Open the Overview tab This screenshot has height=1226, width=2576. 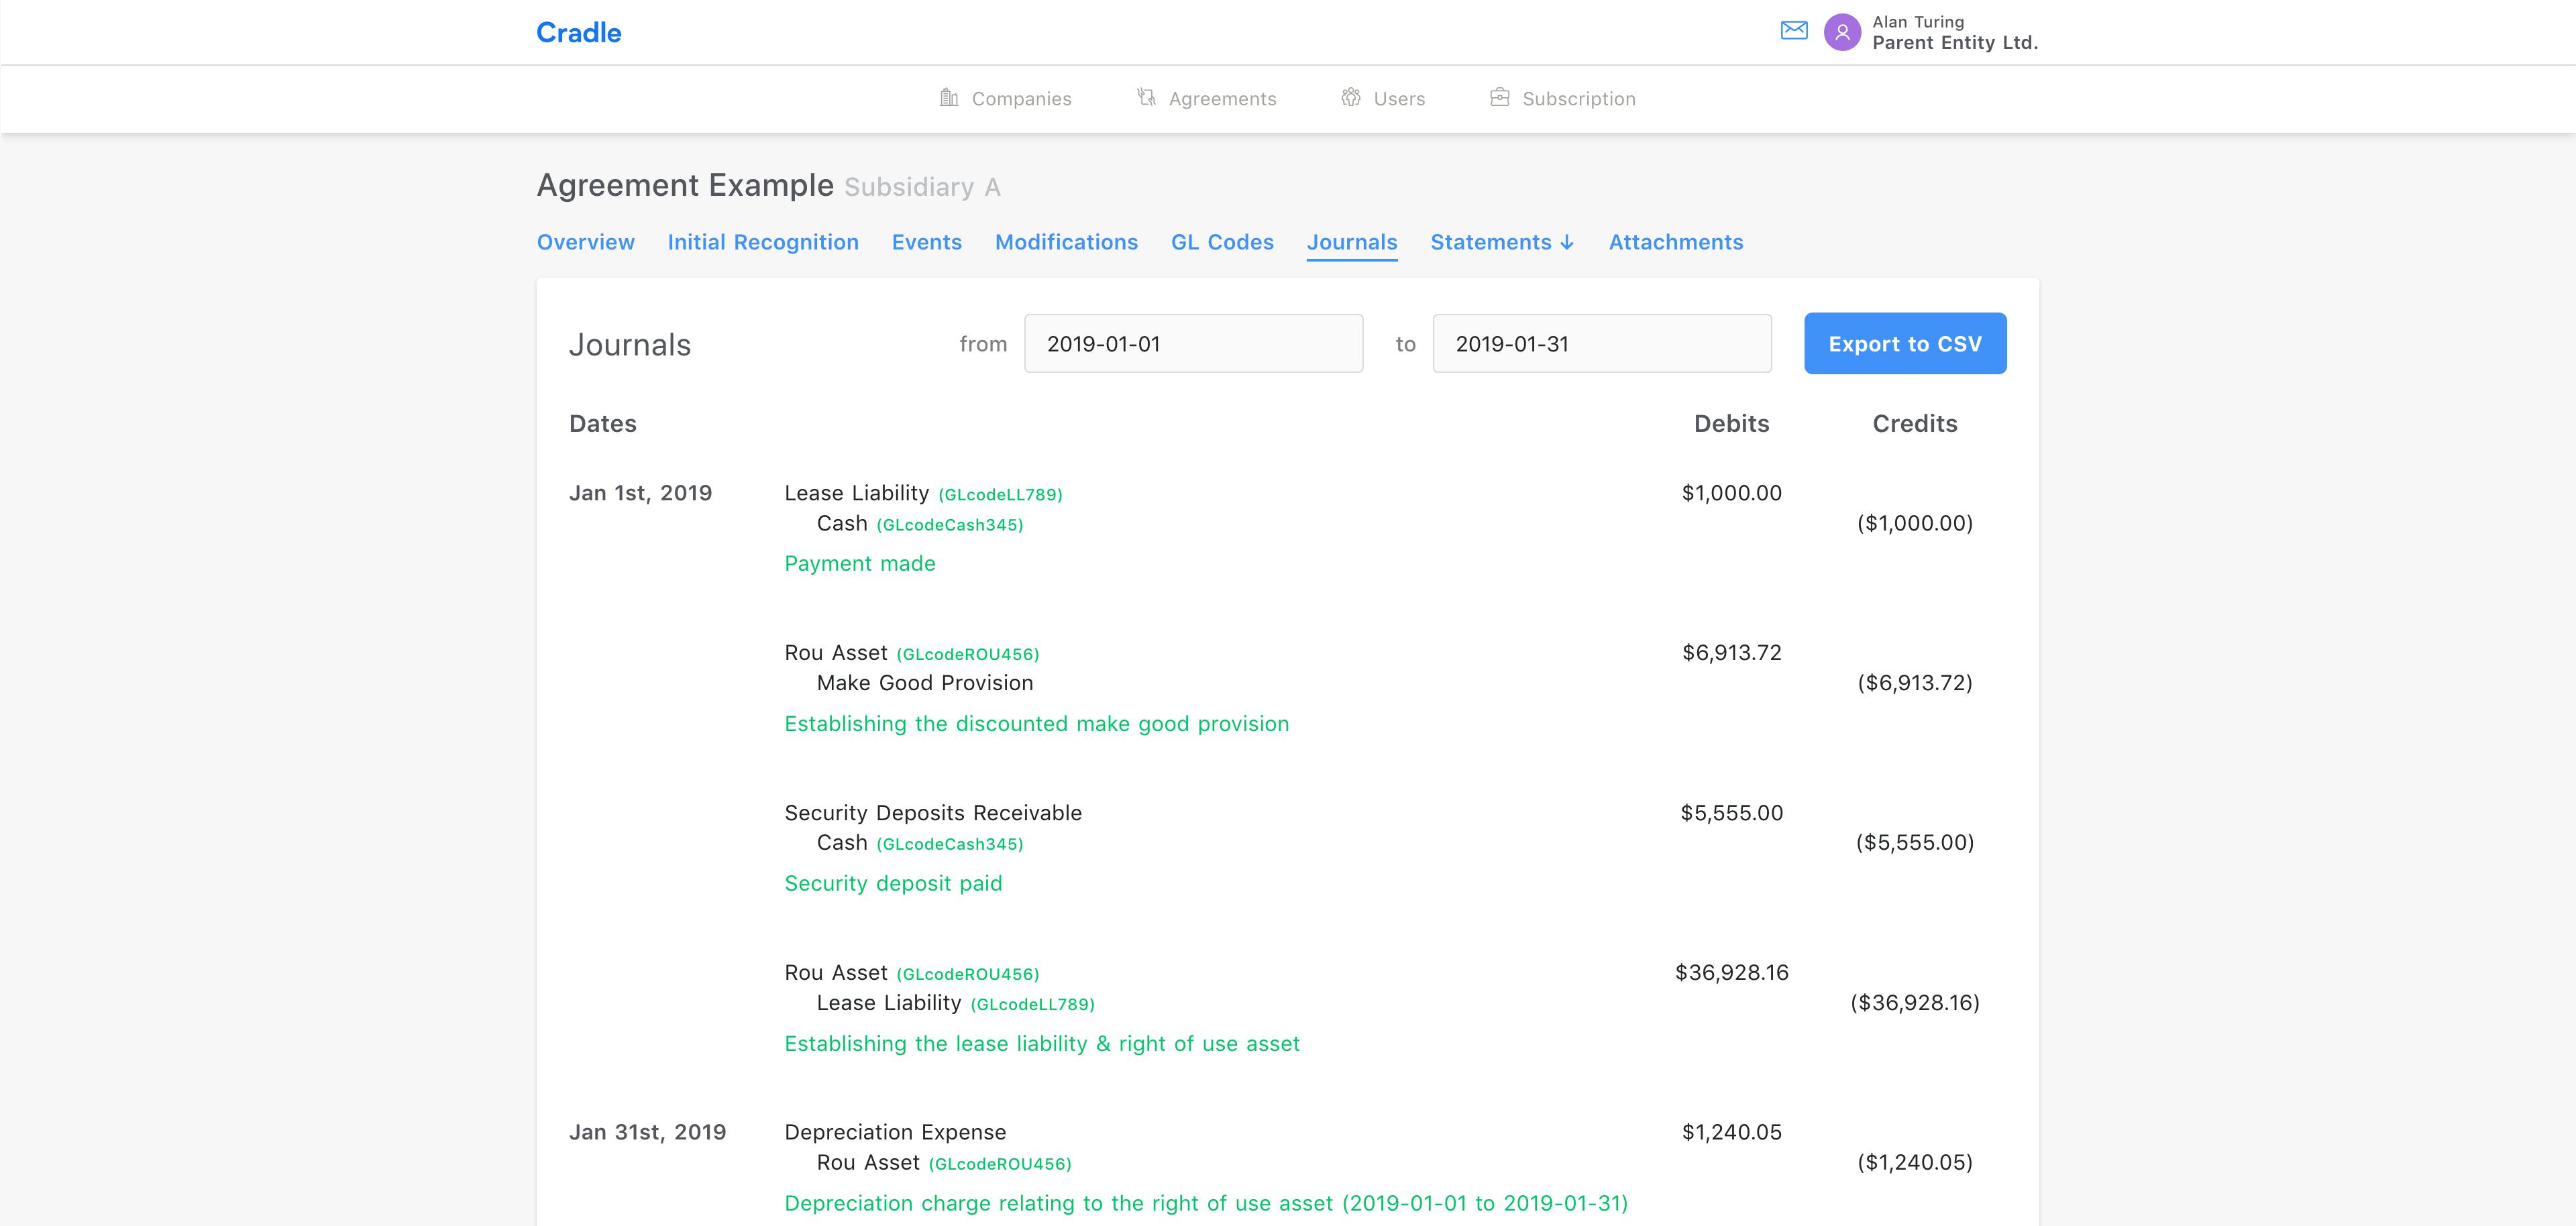tap(586, 242)
